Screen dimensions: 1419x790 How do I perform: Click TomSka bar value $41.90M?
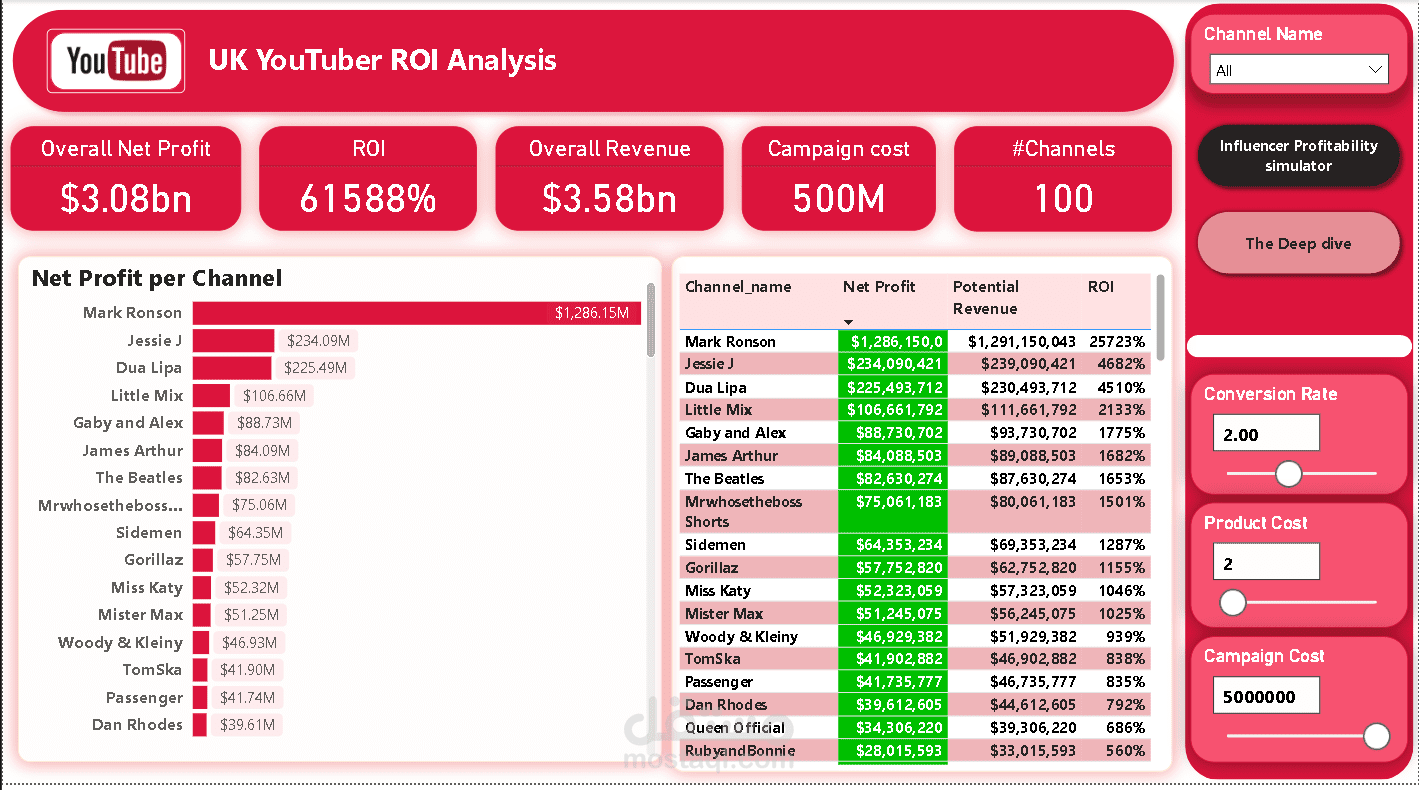(247, 670)
